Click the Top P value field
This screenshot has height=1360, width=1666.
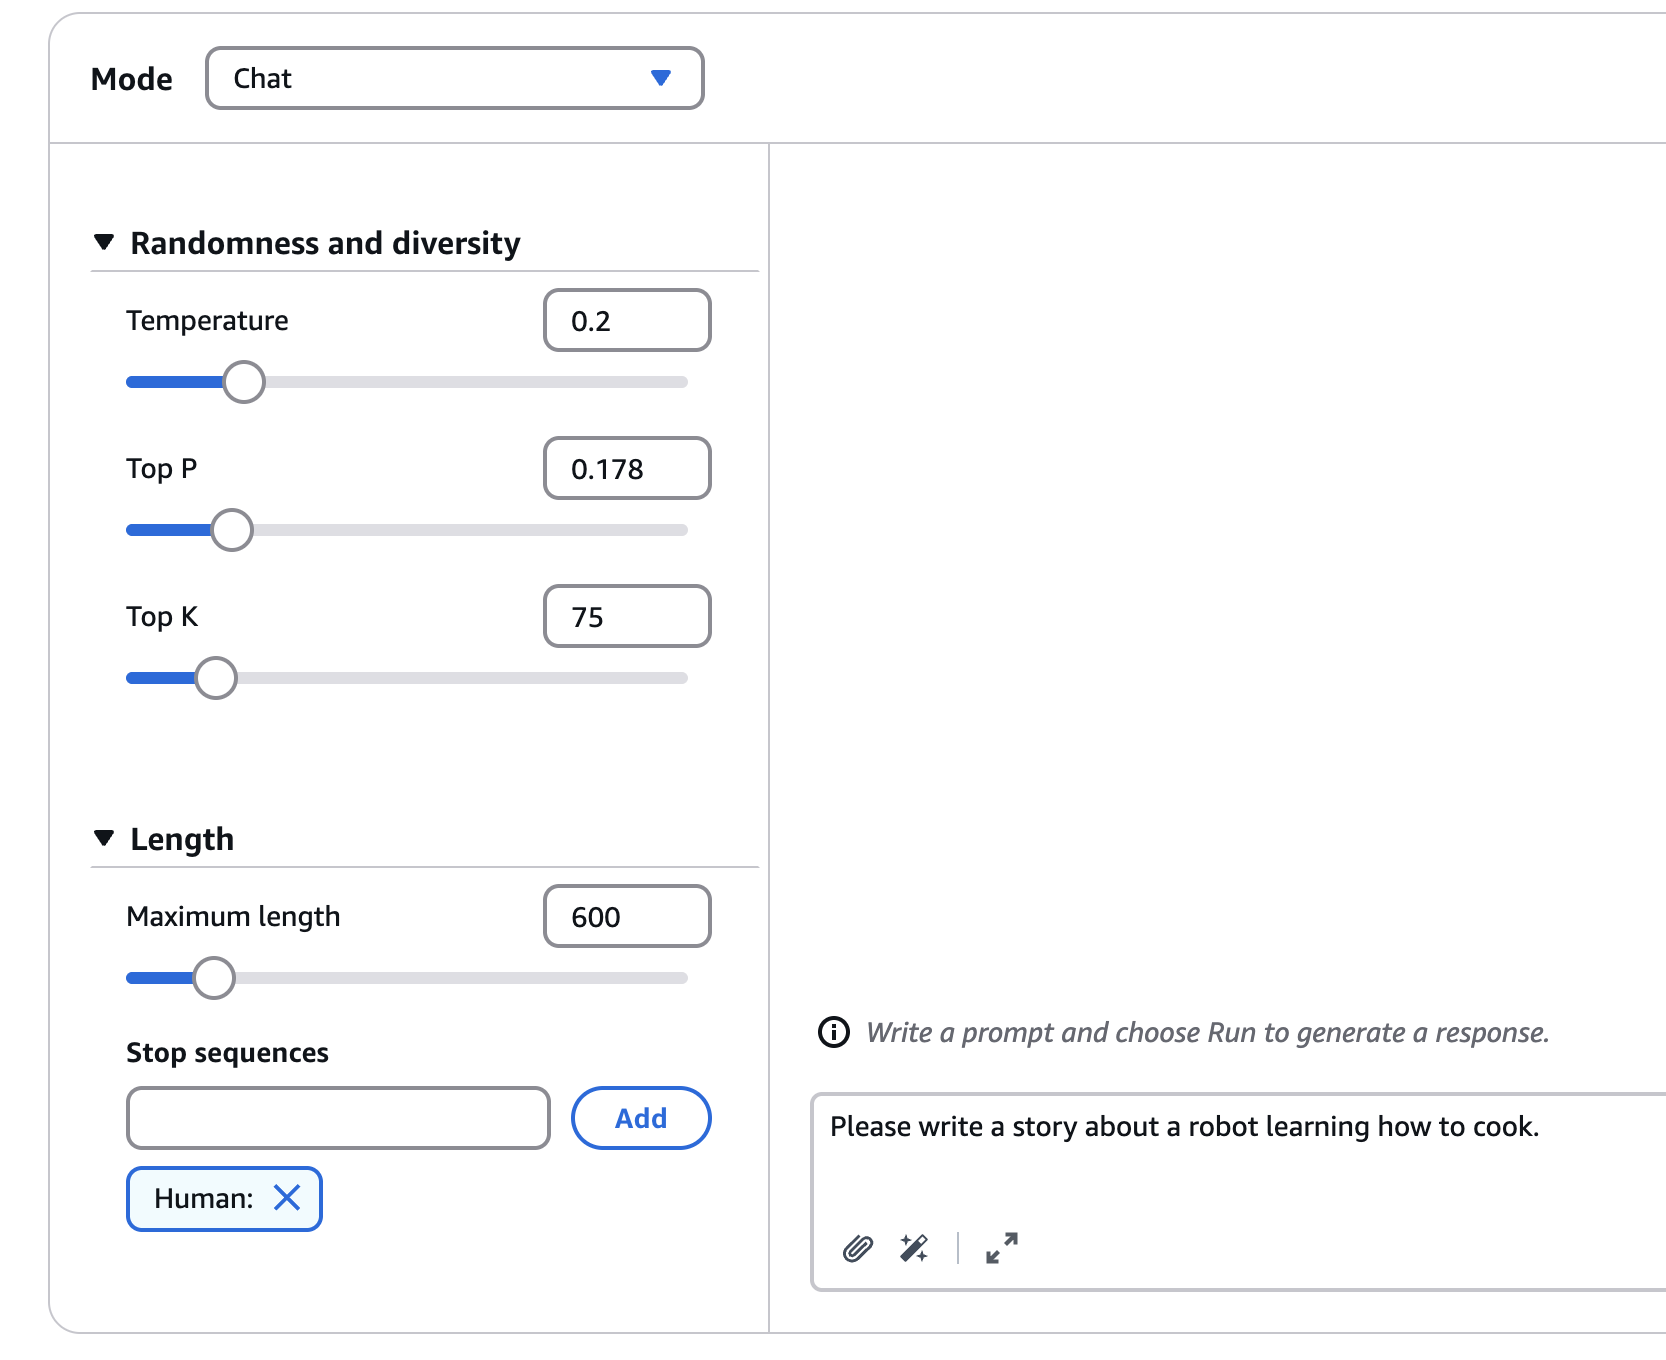click(x=627, y=468)
